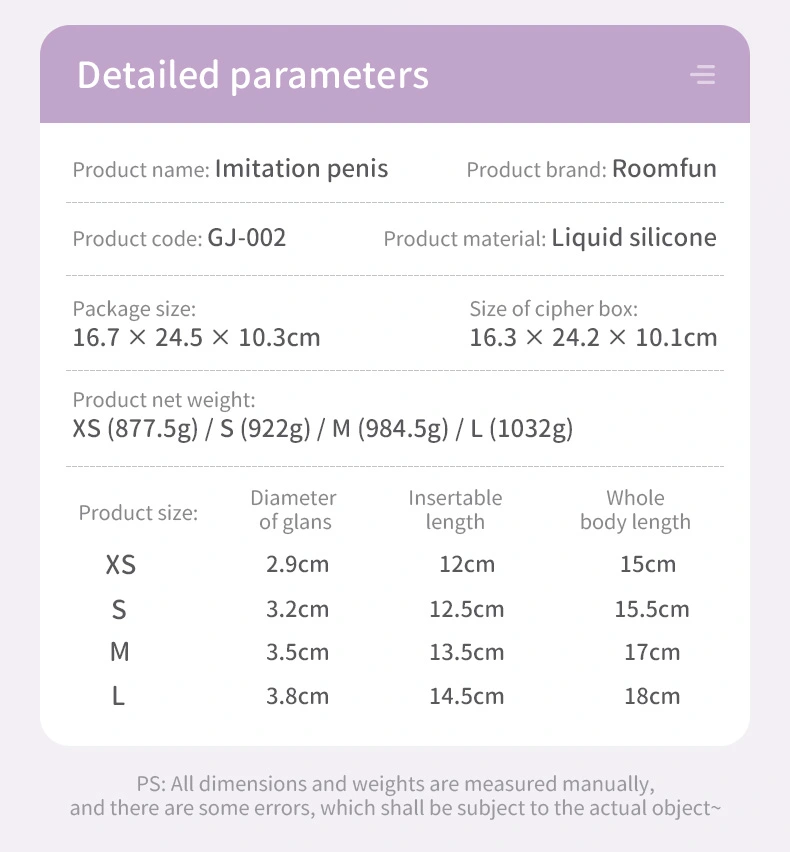Click the Whole body length column header
Image resolution: width=790 pixels, height=852 pixels.
click(635, 510)
